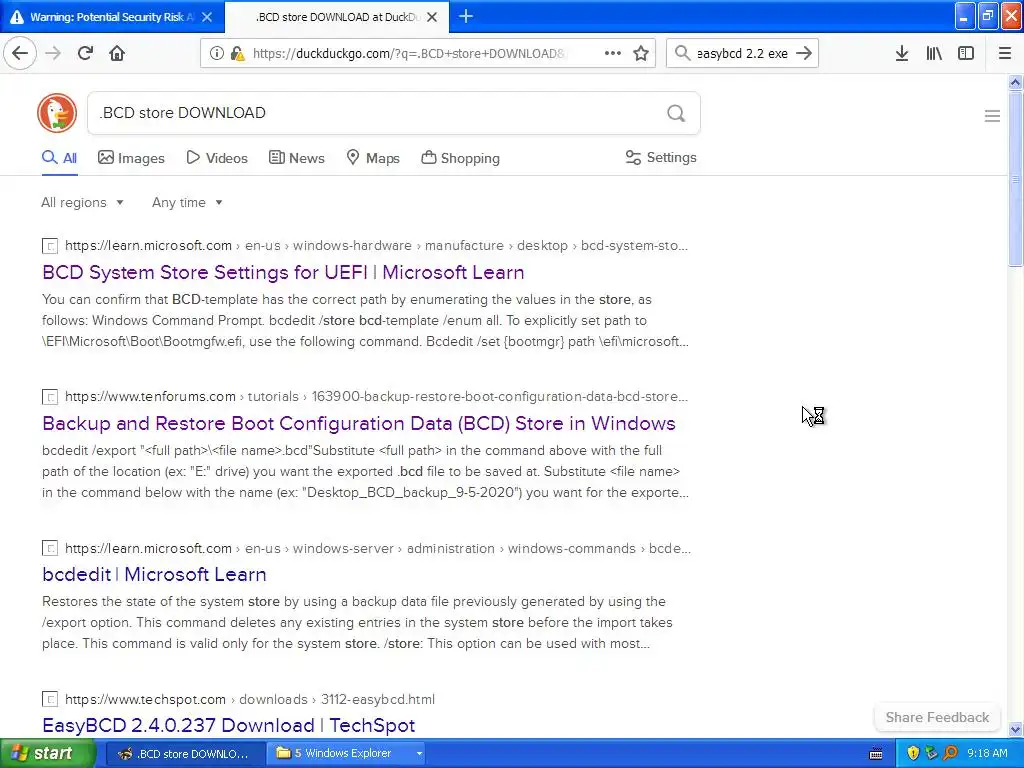Switch to Maps results
Viewport: 1024px width, 768px height.
coord(373,158)
